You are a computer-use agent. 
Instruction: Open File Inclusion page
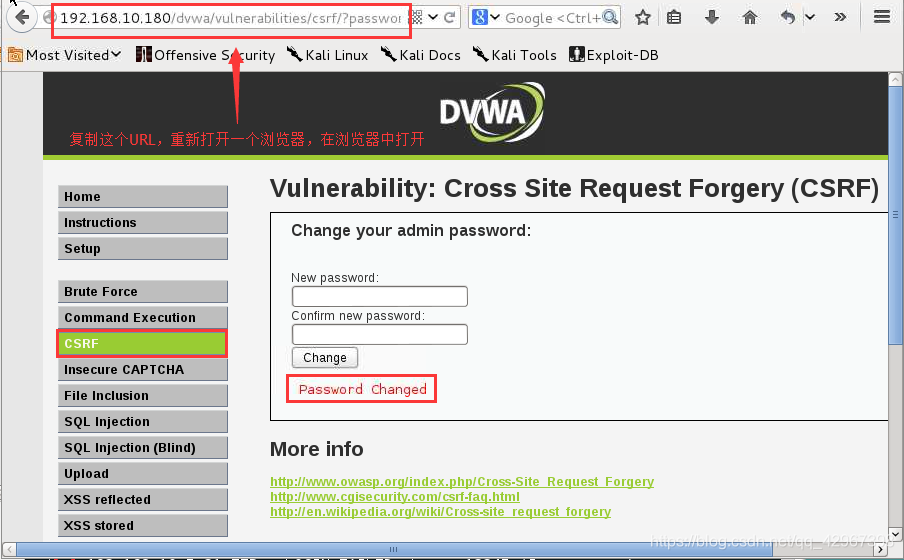click(x=142, y=396)
